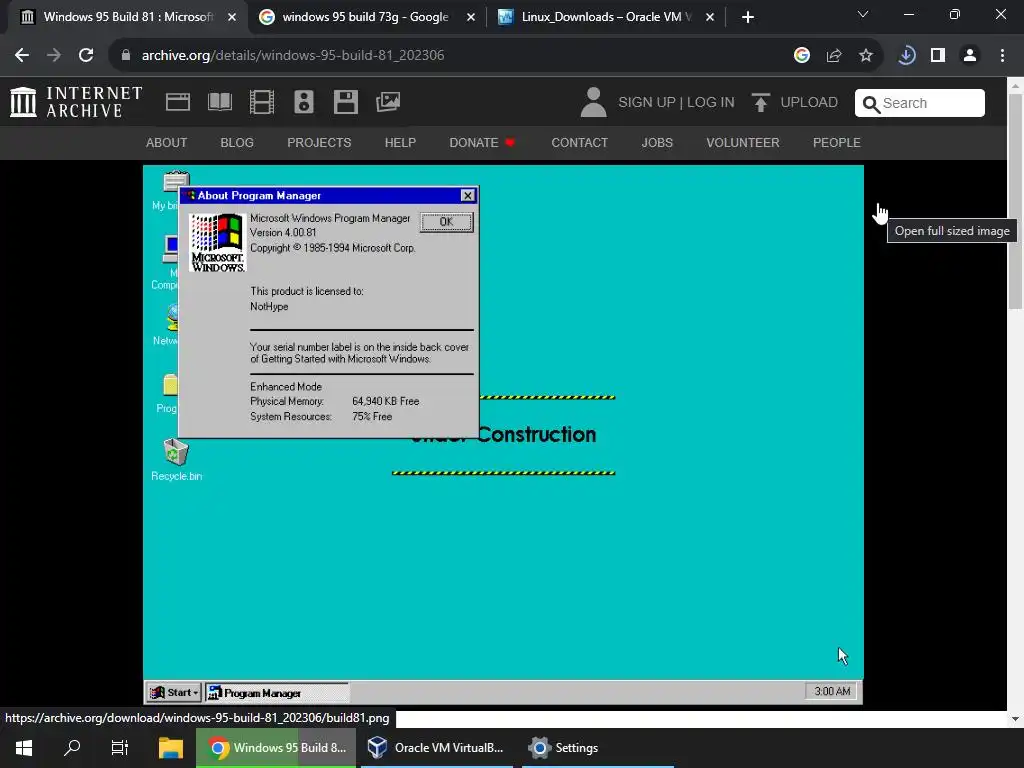This screenshot has width=1024, height=768.
Task: Open the Audio speaker icon
Action: [x=304, y=102]
